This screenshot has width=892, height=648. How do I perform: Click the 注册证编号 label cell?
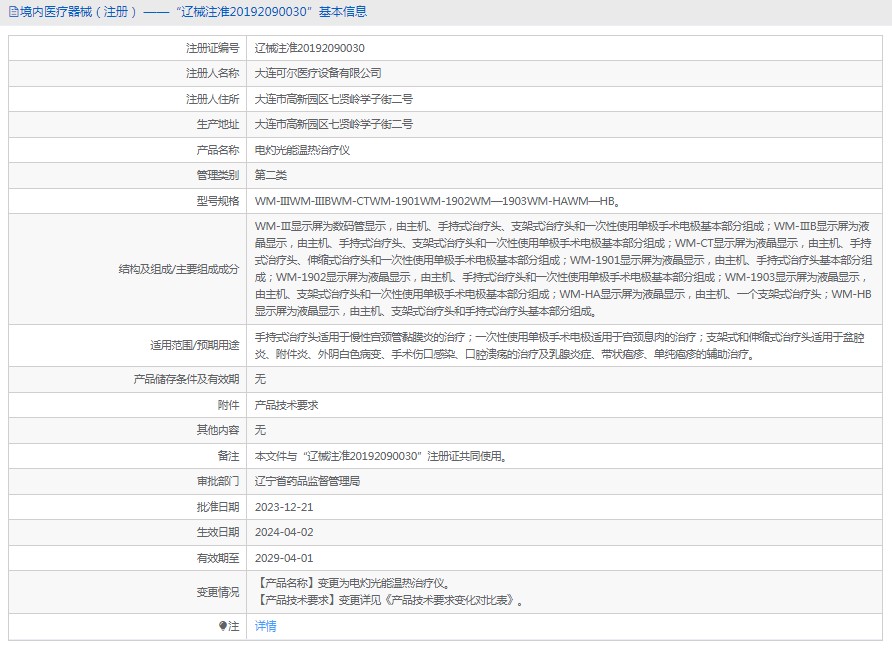[212, 48]
